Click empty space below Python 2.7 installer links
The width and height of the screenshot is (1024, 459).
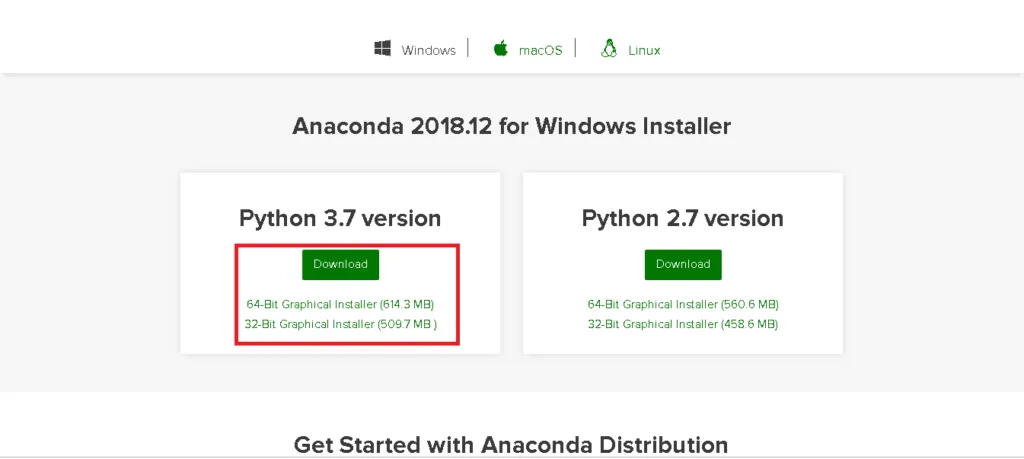[683, 343]
